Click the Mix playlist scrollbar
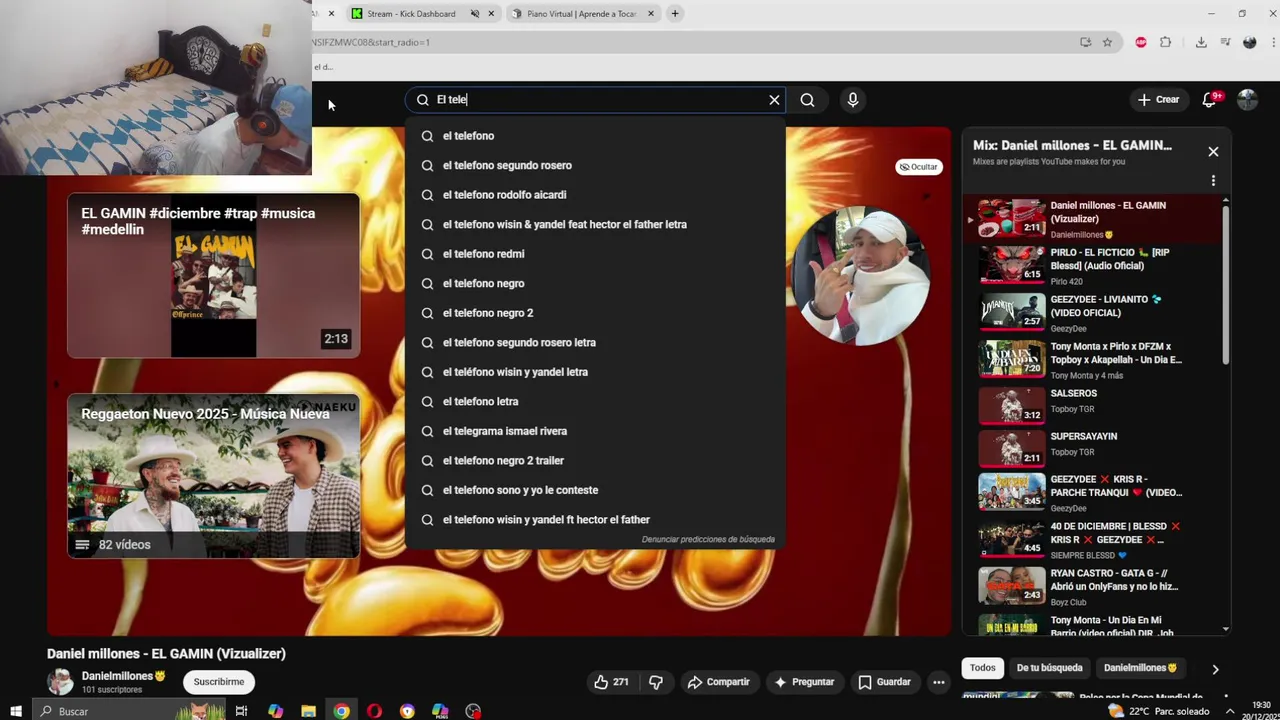 (1226, 285)
